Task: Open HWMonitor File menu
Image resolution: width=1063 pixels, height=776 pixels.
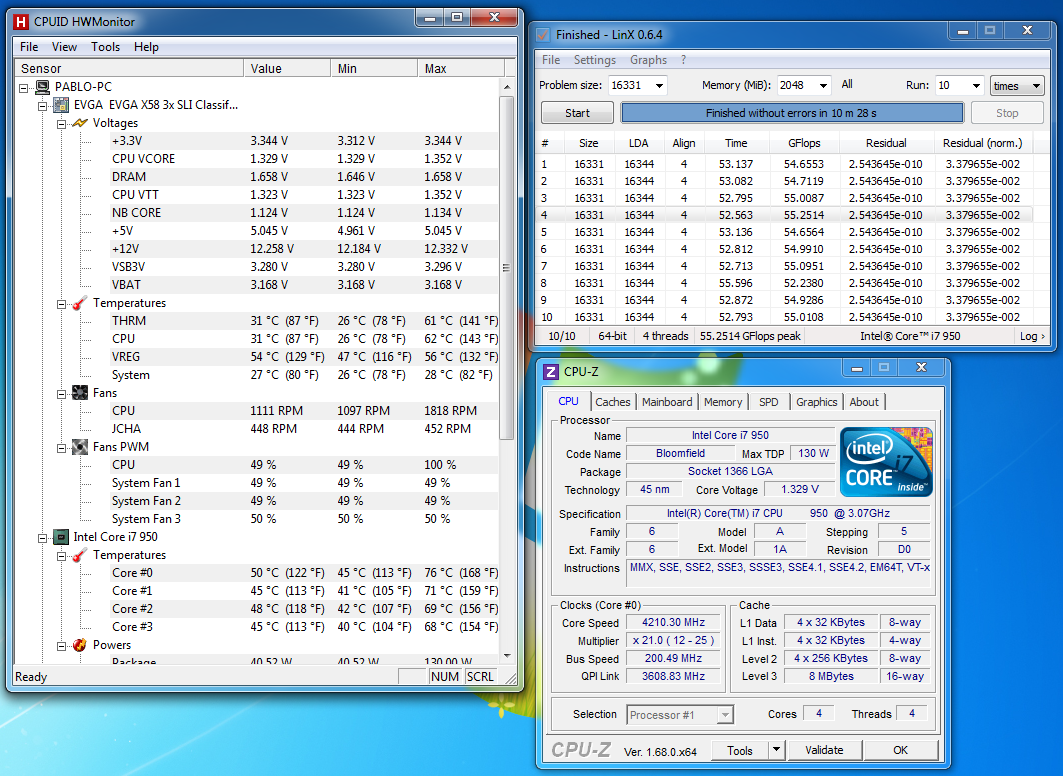Action: 29,47
